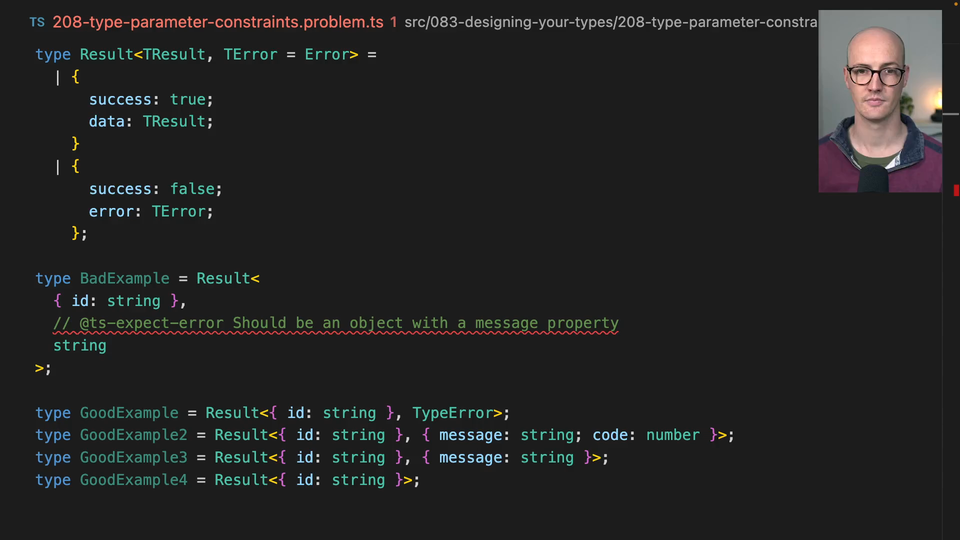The width and height of the screenshot is (960, 540).
Task: Place cursor on 'success: true' property
Action: pos(151,99)
